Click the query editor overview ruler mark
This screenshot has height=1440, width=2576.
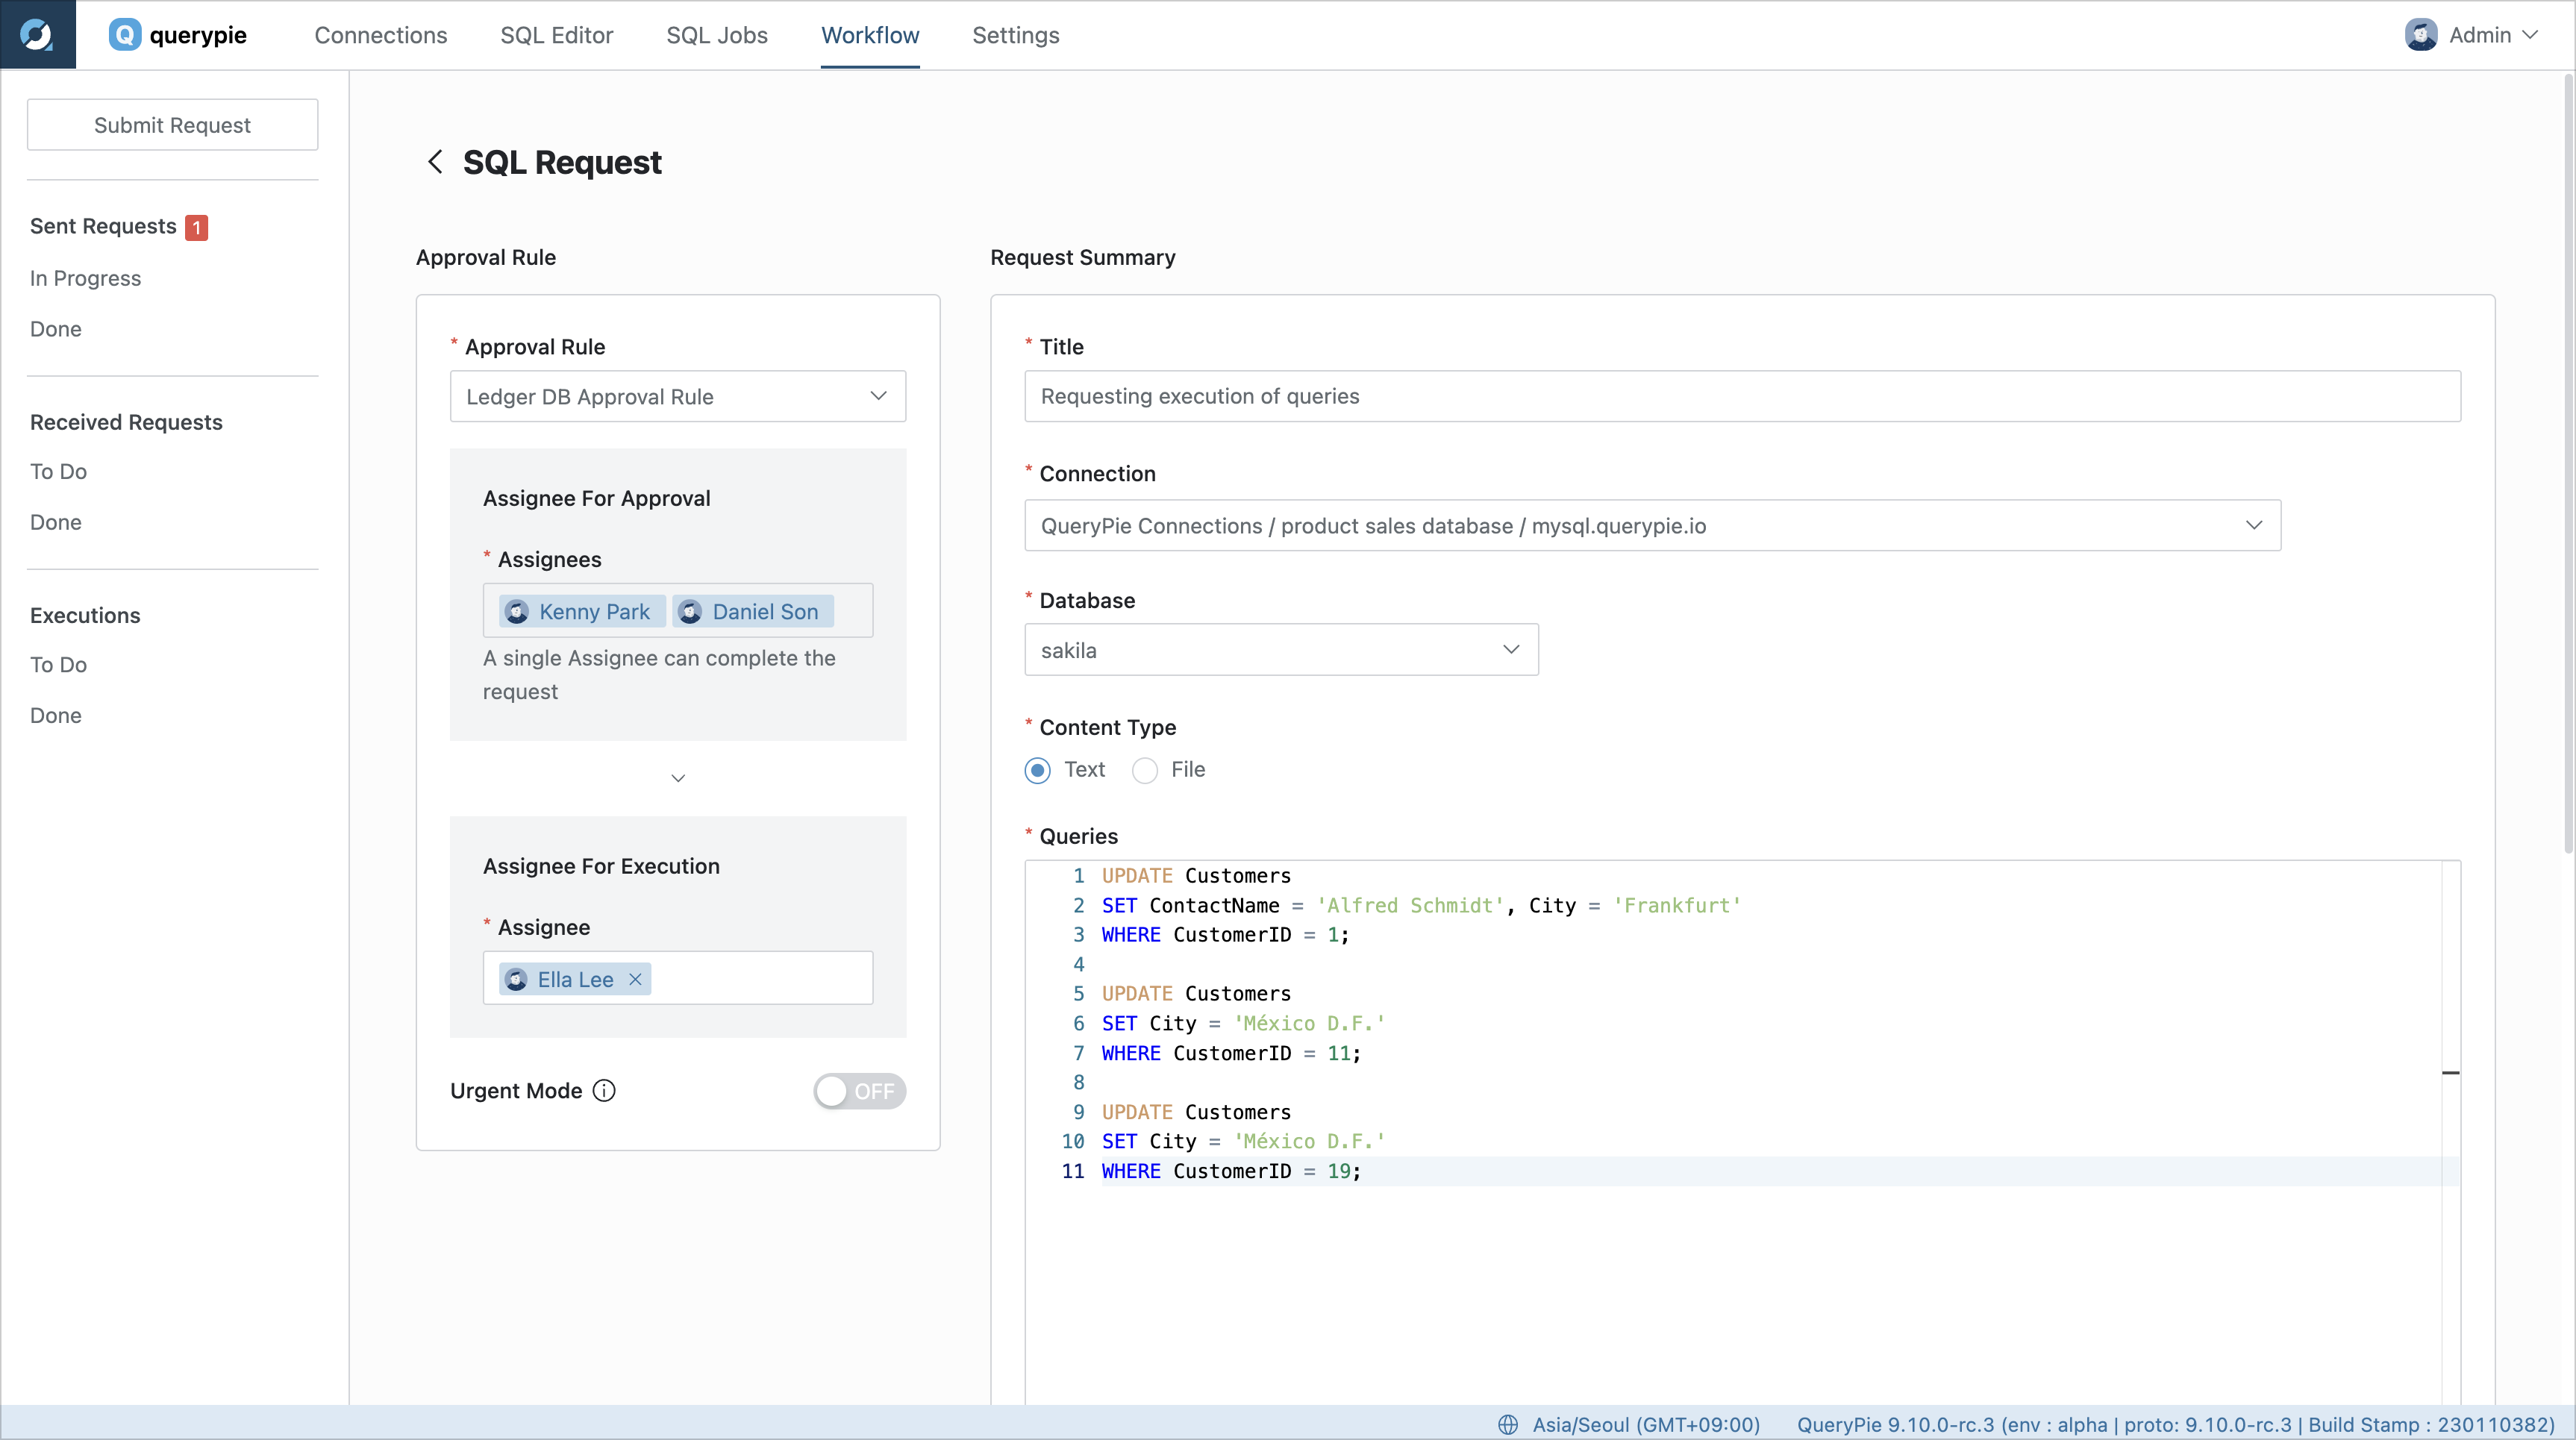2450,1073
